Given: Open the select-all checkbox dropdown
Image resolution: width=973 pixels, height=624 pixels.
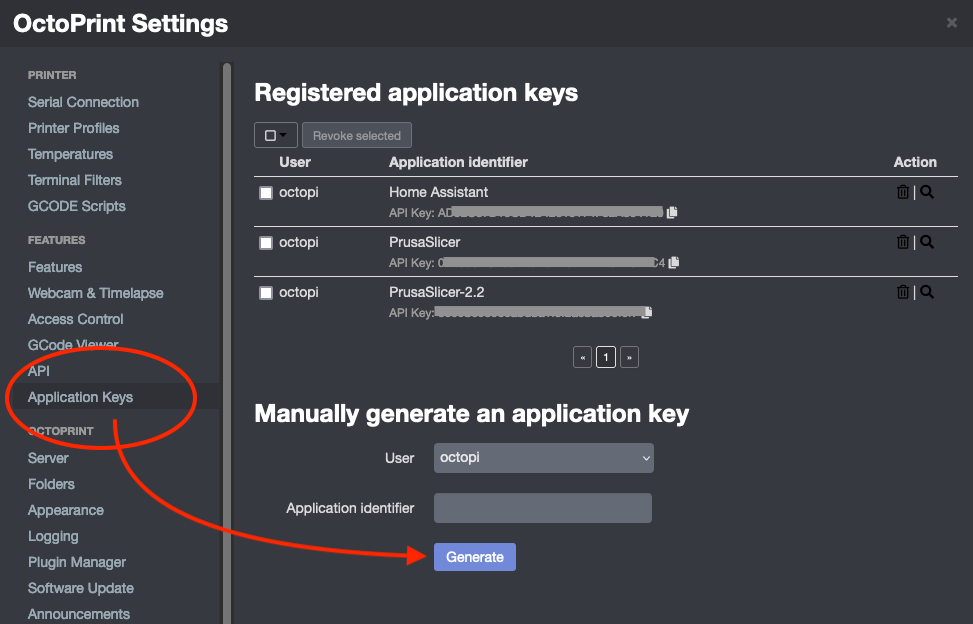Looking at the screenshot, I should click(276, 135).
